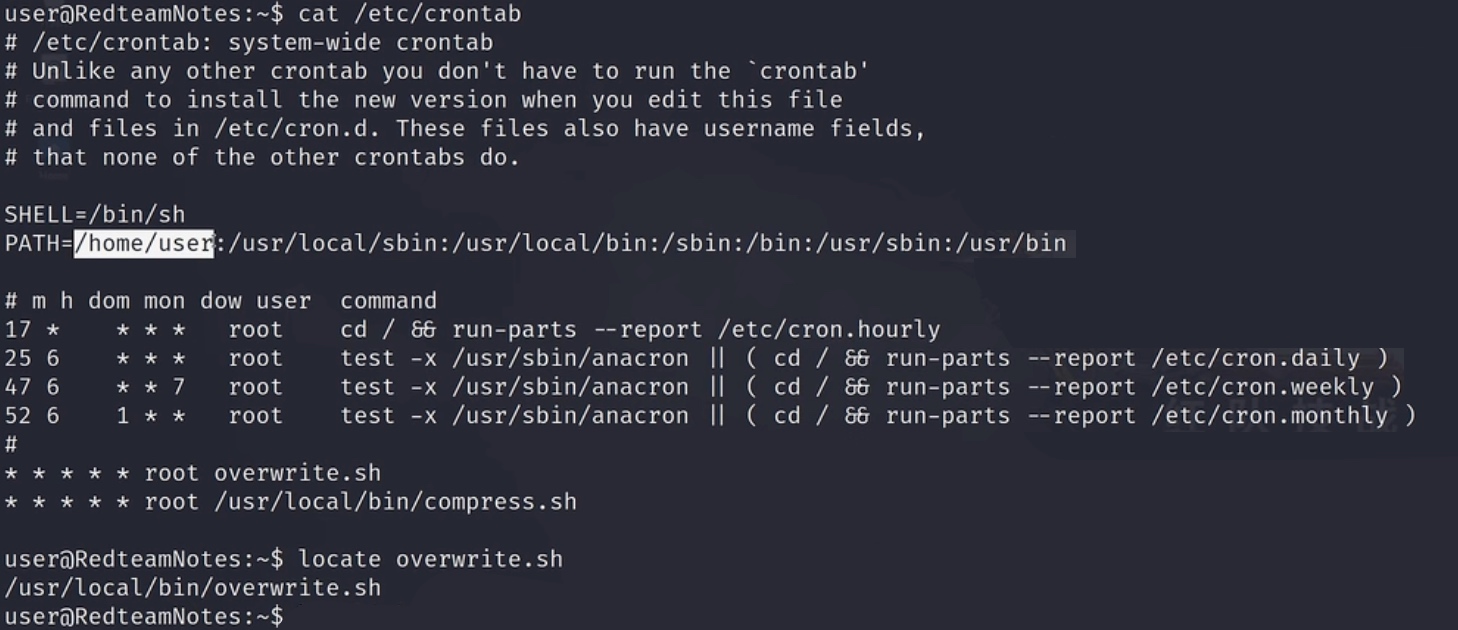Click the "/etc/crontab: system-wide crontab" comment line
1458x630 pixels.
click(x=262, y=43)
